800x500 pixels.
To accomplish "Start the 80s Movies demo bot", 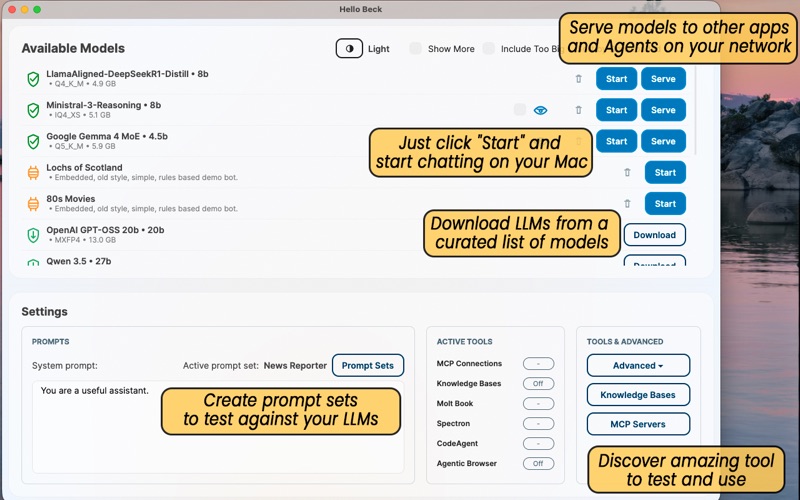I will tap(665, 204).
